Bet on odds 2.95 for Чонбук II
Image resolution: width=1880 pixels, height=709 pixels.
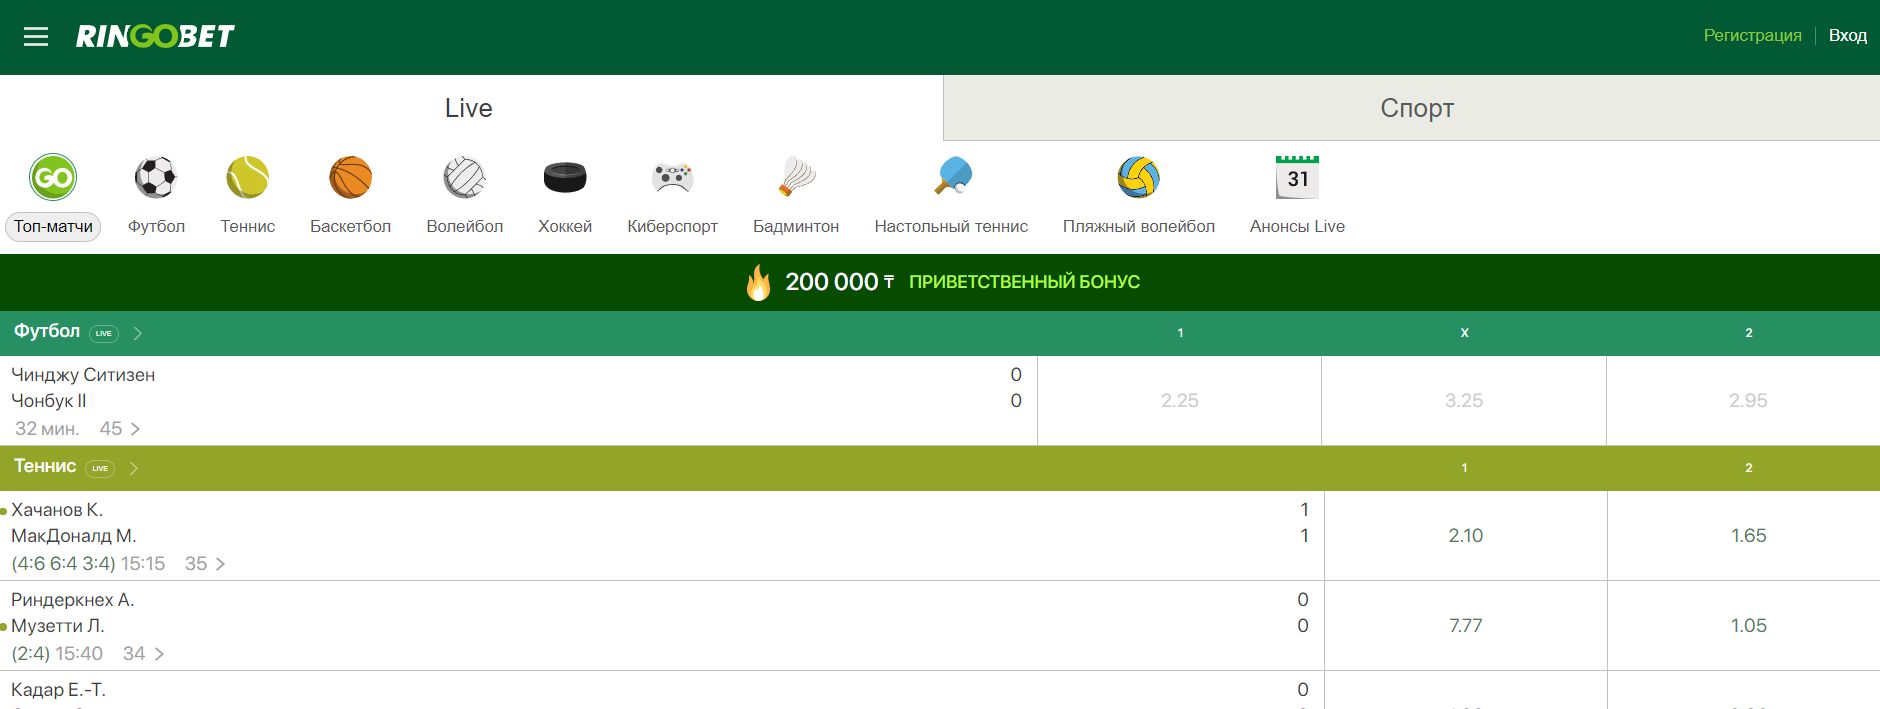(x=1748, y=400)
